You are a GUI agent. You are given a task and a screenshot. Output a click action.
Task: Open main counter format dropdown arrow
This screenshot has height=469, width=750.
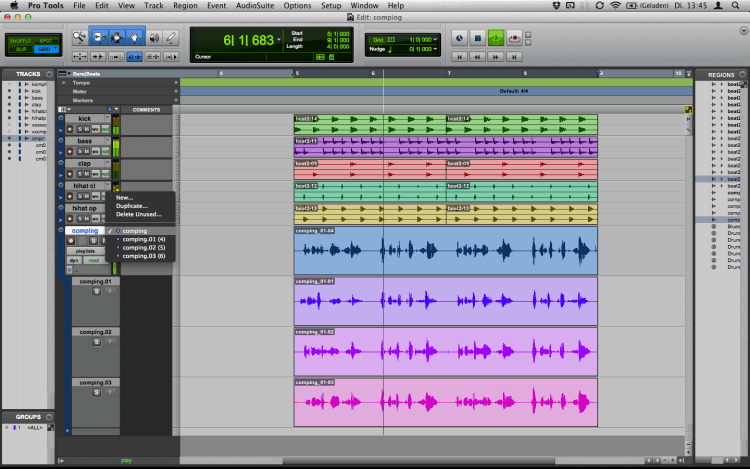coord(279,40)
